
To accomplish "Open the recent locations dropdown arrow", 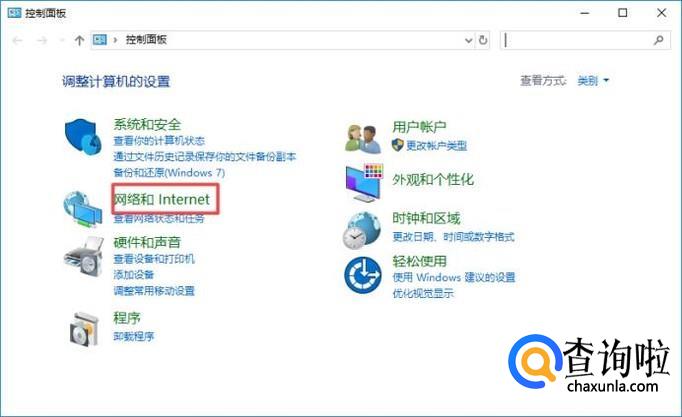I will (x=61, y=40).
